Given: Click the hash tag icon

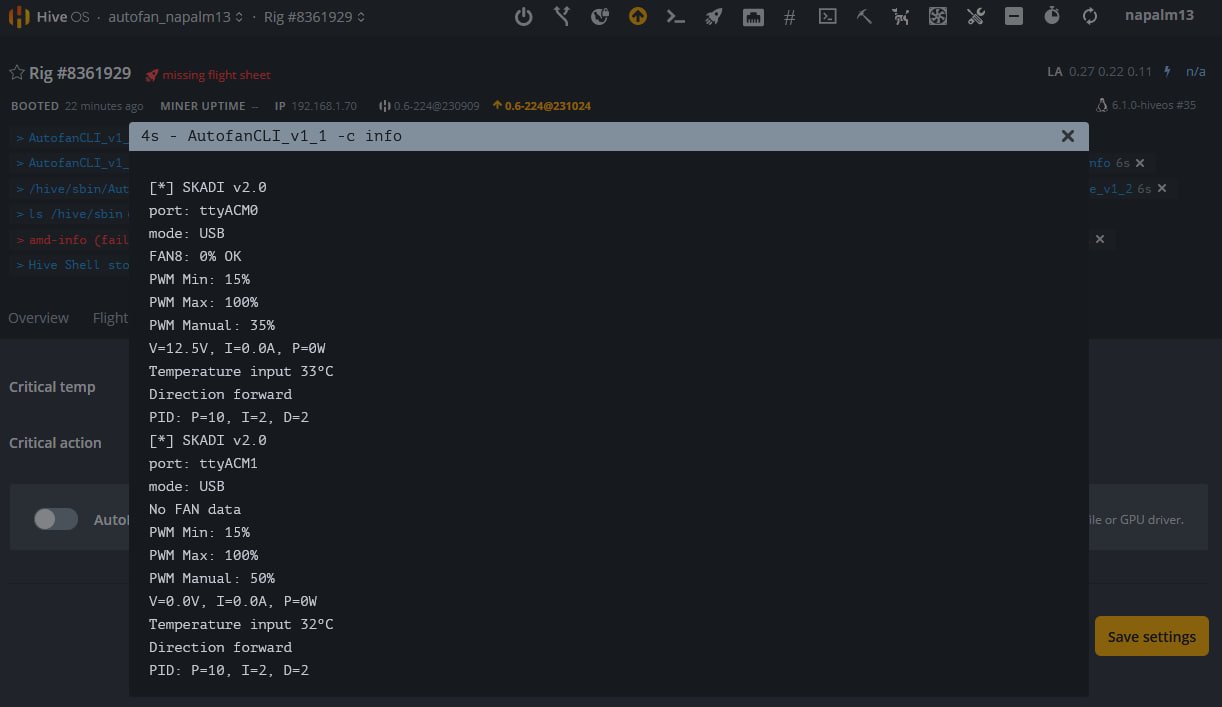Looking at the screenshot, I should pyautogui.click(x=789, y=17).
